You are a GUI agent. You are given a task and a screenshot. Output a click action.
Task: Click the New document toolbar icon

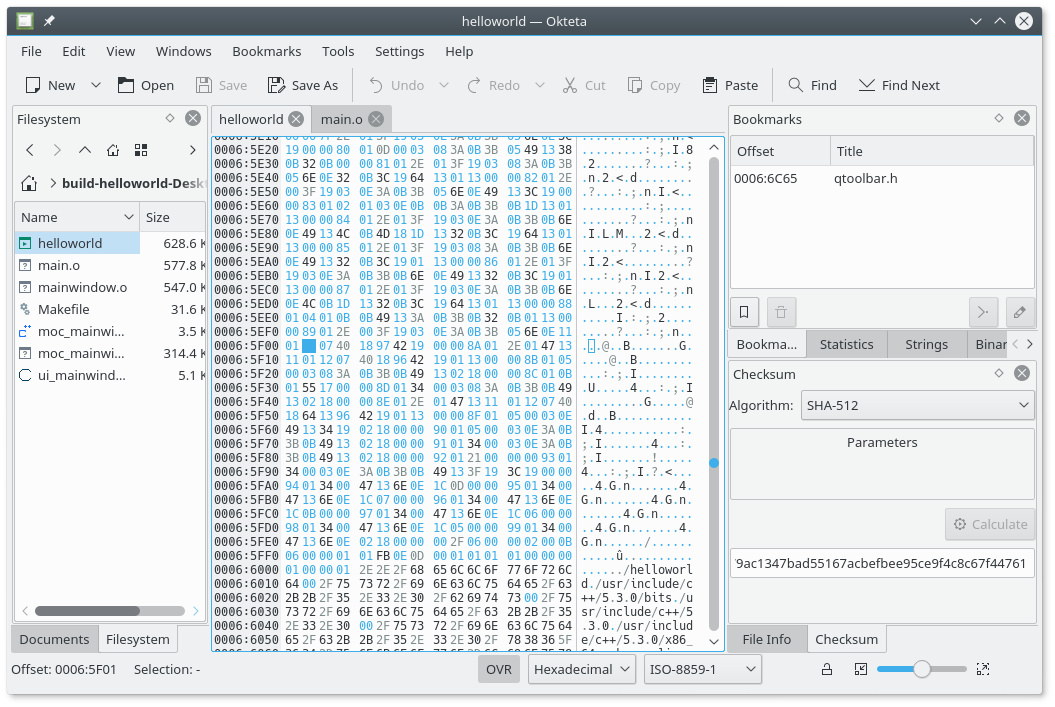34,85
